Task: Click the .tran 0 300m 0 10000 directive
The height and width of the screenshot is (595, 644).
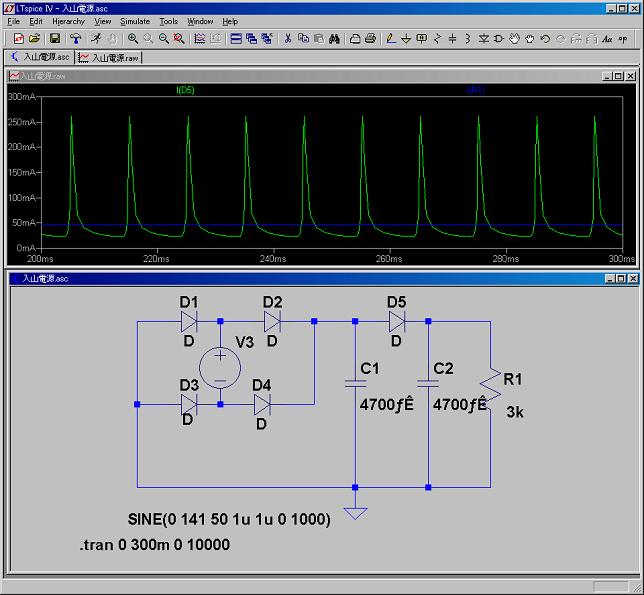Action: tap(155, 544)
